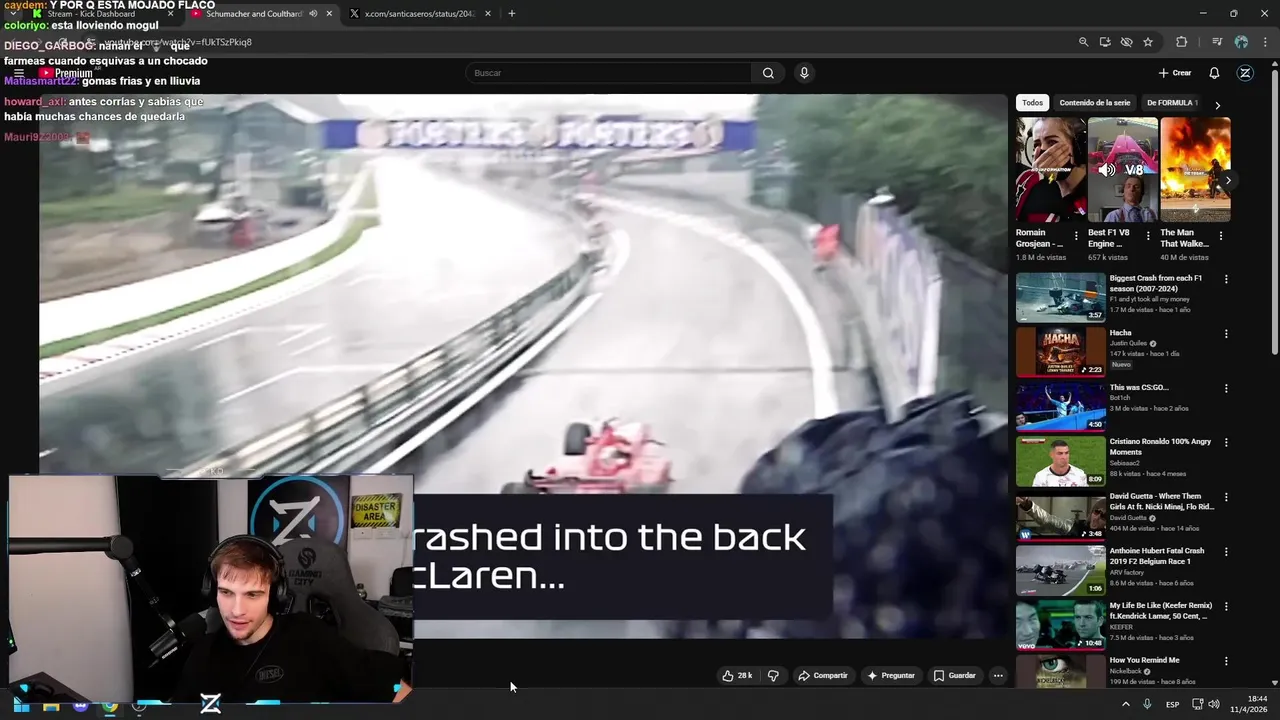The image size is (1280, 720).
Task: Advance the Shorts shelf with the next arrow
Action: [1228, 181]
